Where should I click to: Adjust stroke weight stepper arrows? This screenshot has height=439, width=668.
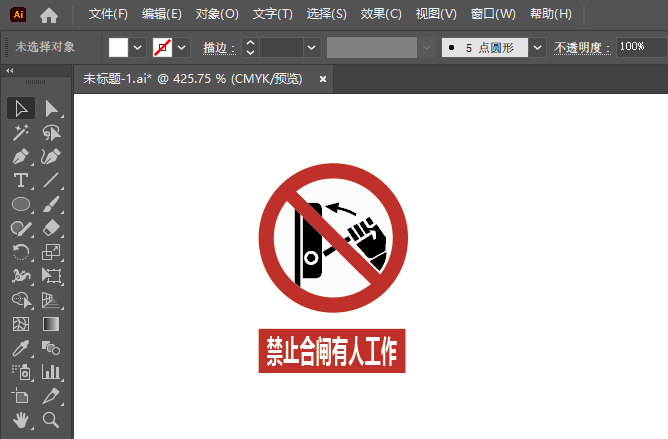(x=250, y=47)
